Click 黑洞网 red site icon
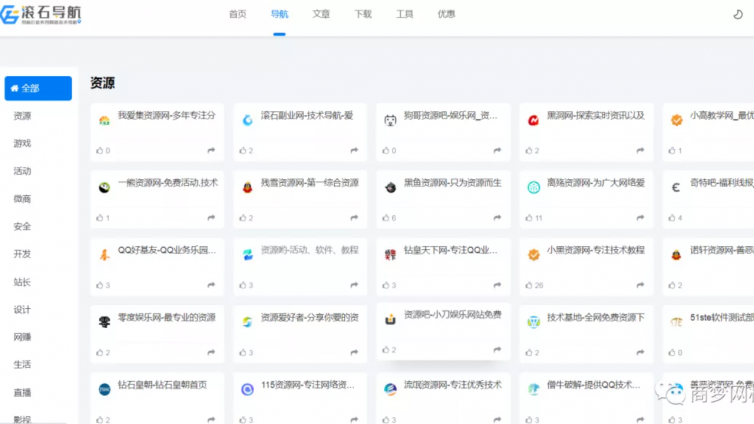This screenshot has height=424, width=754. coord(533,120)
